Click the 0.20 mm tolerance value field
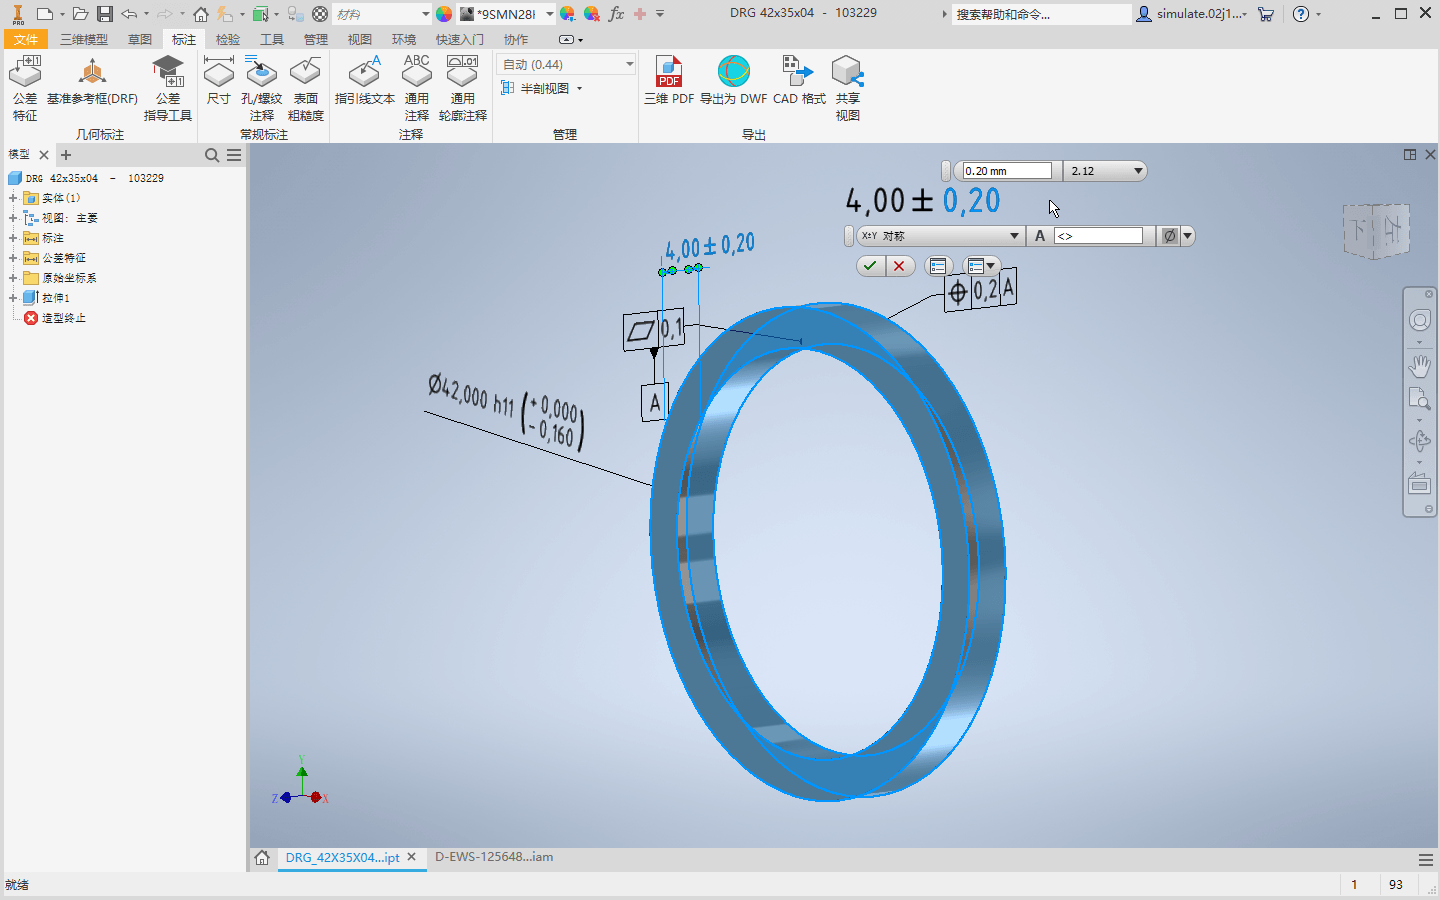1440x900 pixels. [1007, 171]
